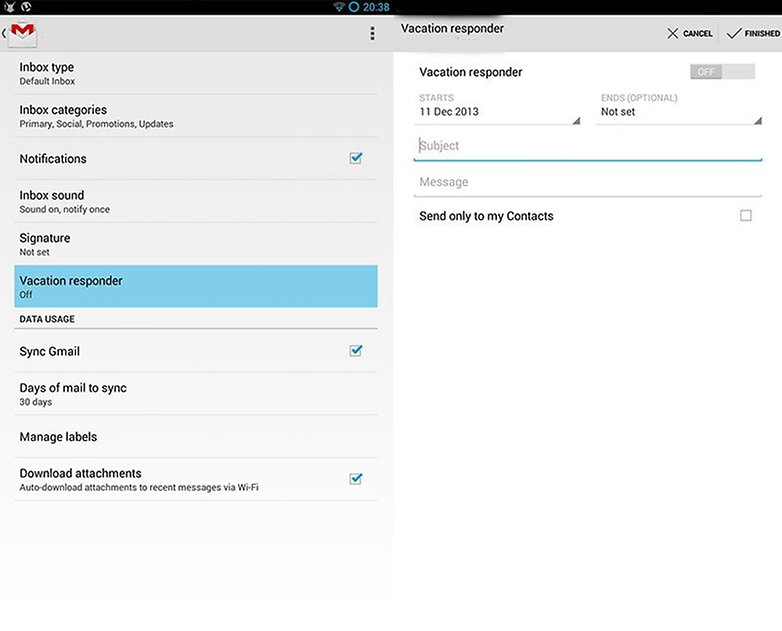Tap the Sync Gmail row label

click(x=49, y=351)
